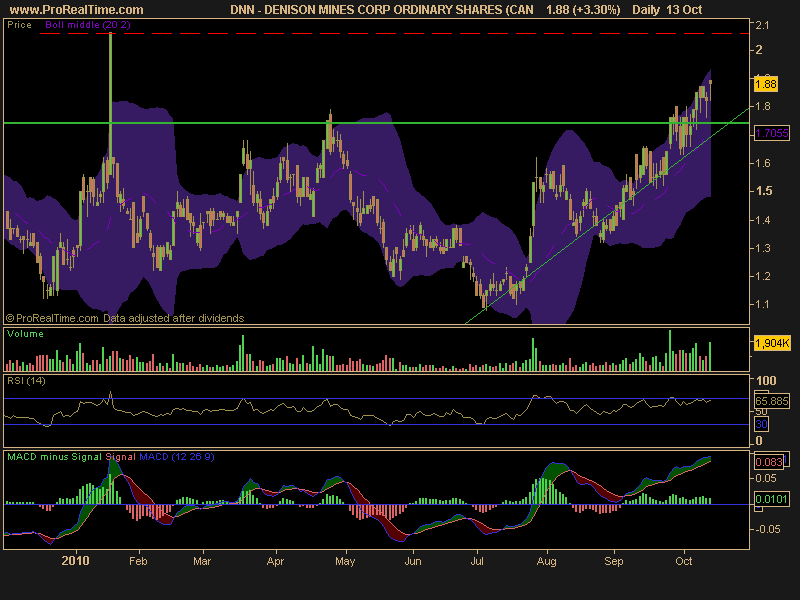The height and width of the screenshot is (600, 800).
Task: Click the blue 30 RSI level tag
Action: coord(761,424)
